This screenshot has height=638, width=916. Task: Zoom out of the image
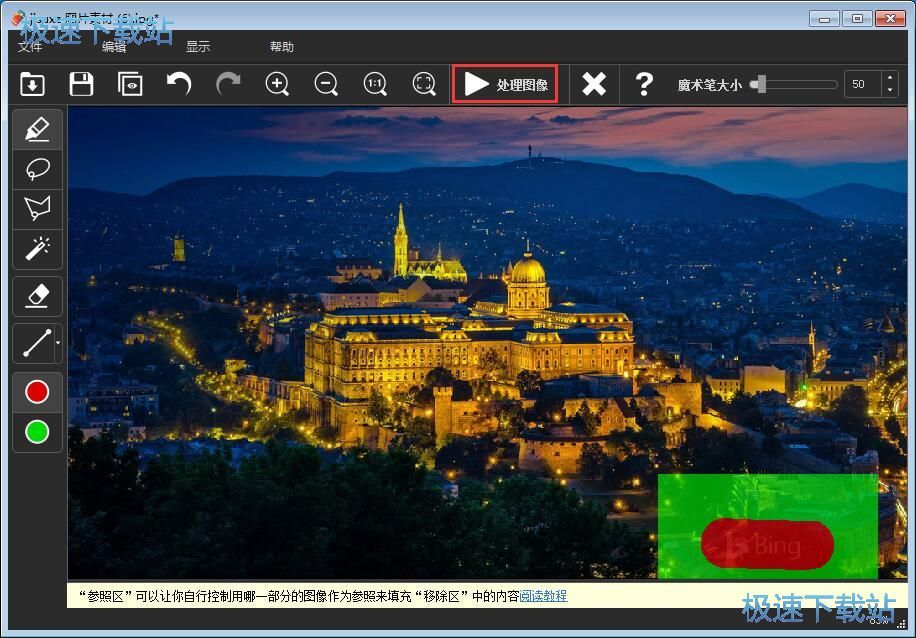click(326, 85)
